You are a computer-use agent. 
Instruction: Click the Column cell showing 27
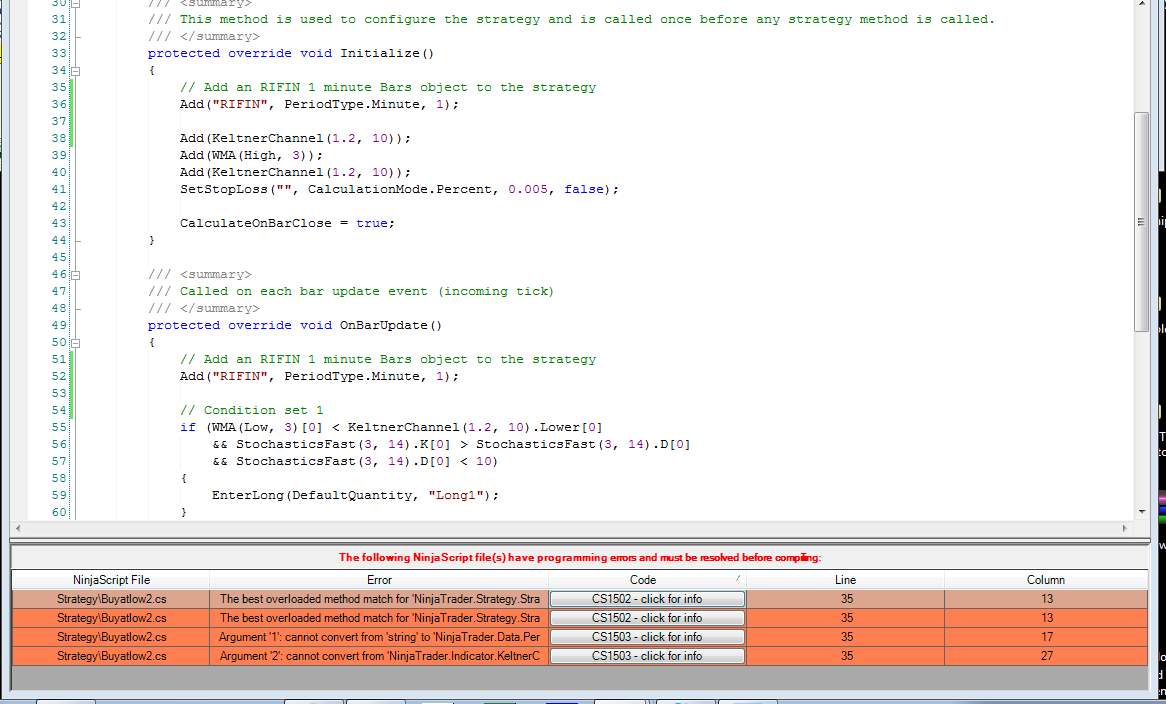1046,656
